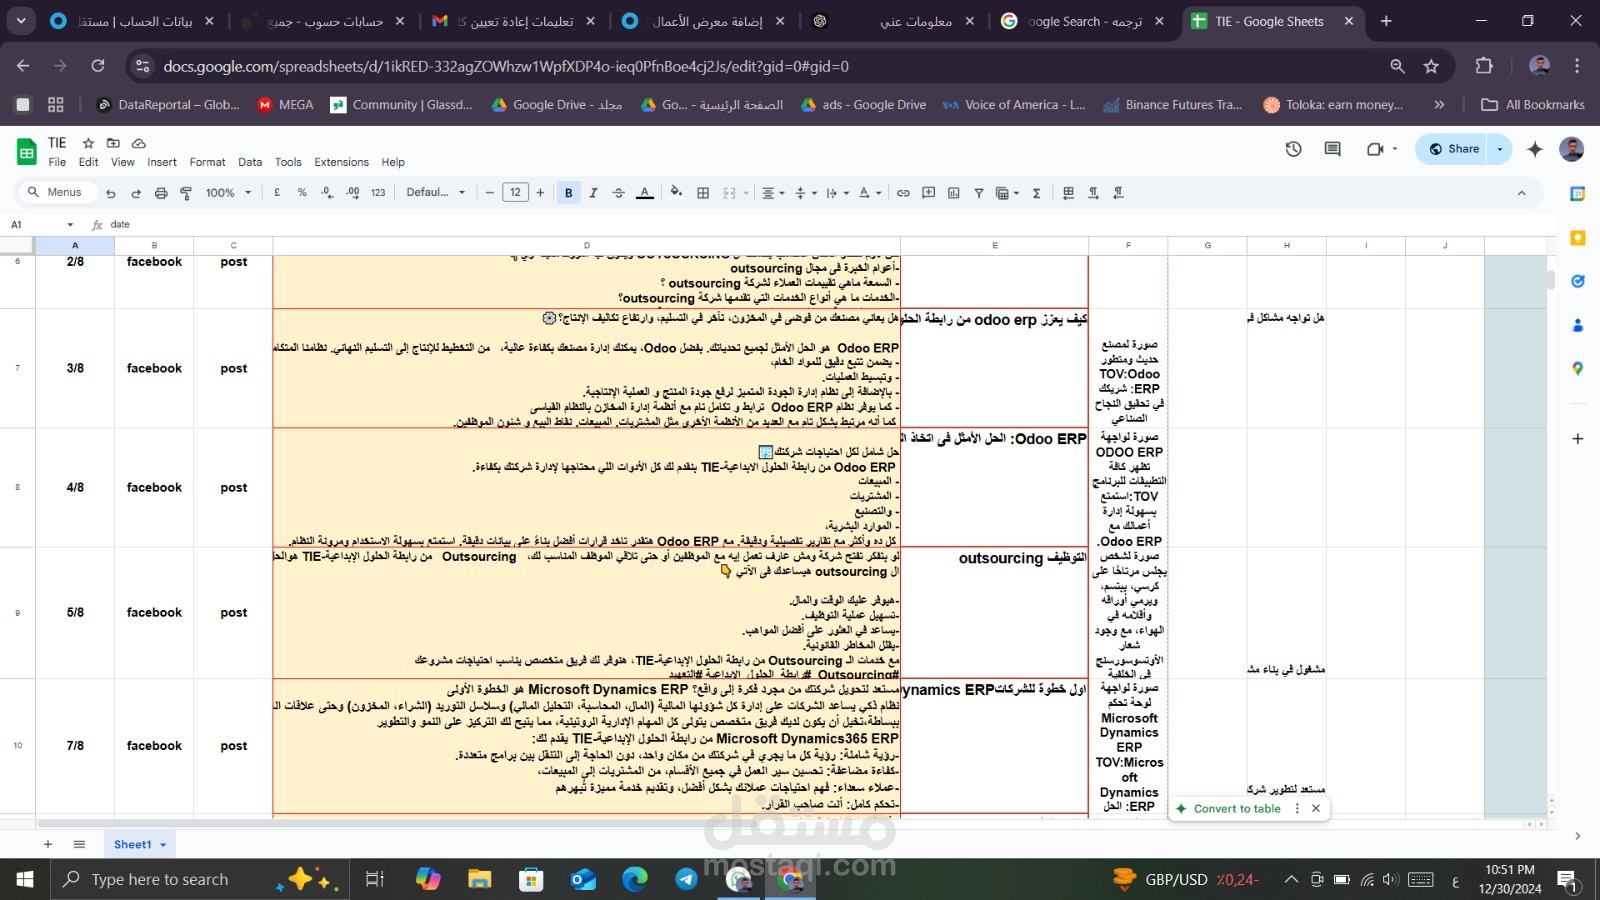Insert a comment from the toolbar
The height and width of the screenshot is (900, 1600).
(928, 193)
